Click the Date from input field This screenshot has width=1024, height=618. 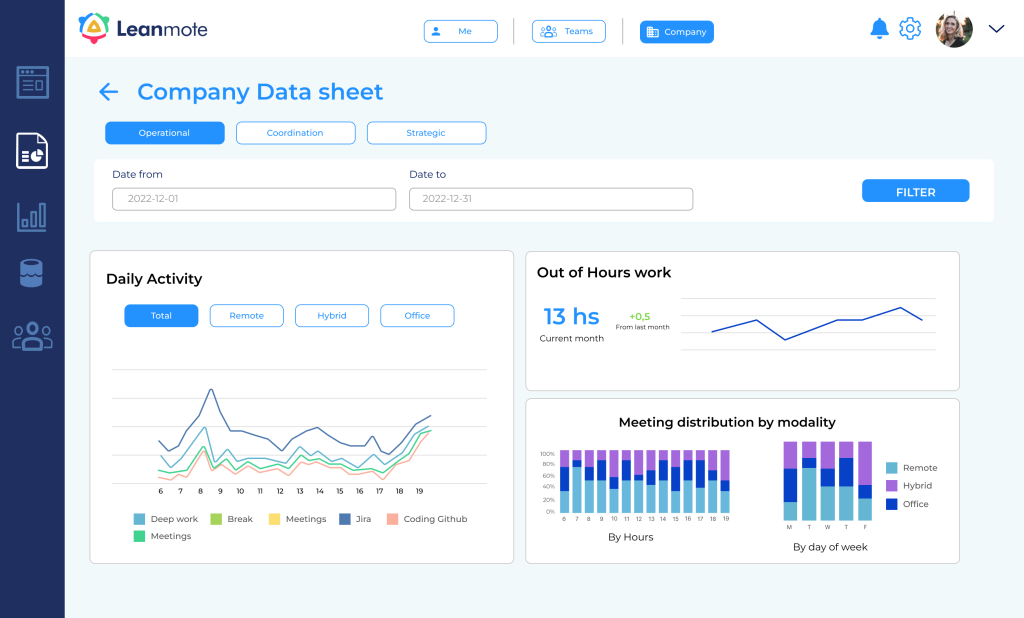tap(254, 199)
